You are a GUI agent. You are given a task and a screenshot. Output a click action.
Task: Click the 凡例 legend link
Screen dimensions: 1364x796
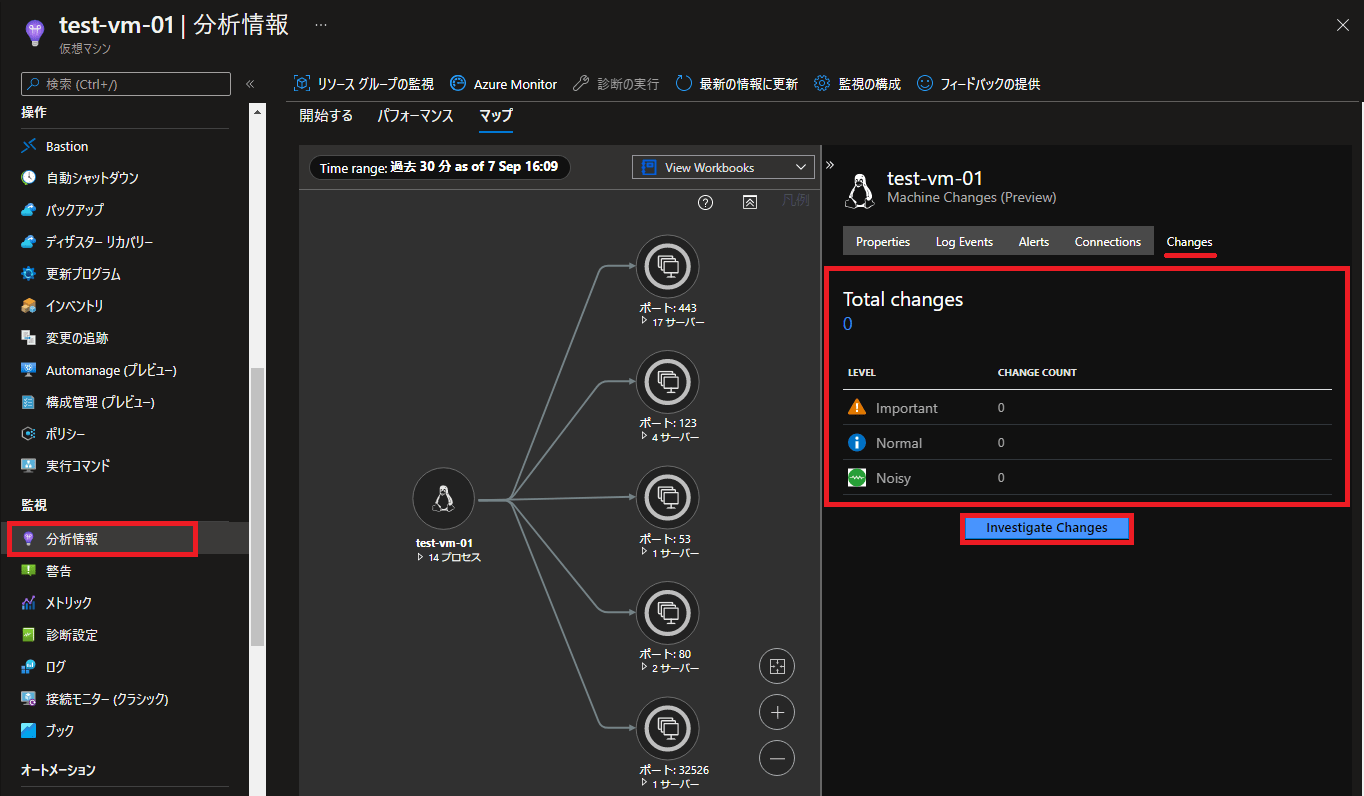[796, 201]
